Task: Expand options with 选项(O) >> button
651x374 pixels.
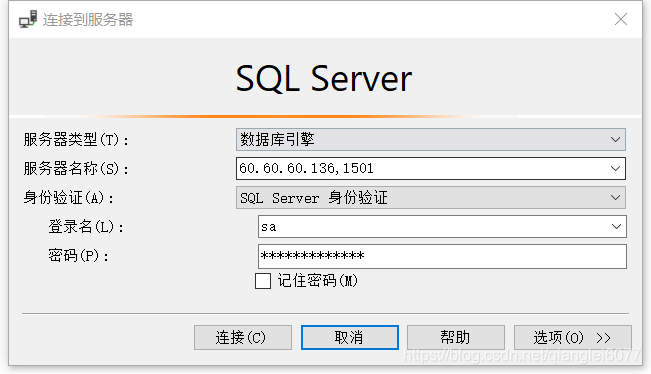Action: click(x=573, y=337)
